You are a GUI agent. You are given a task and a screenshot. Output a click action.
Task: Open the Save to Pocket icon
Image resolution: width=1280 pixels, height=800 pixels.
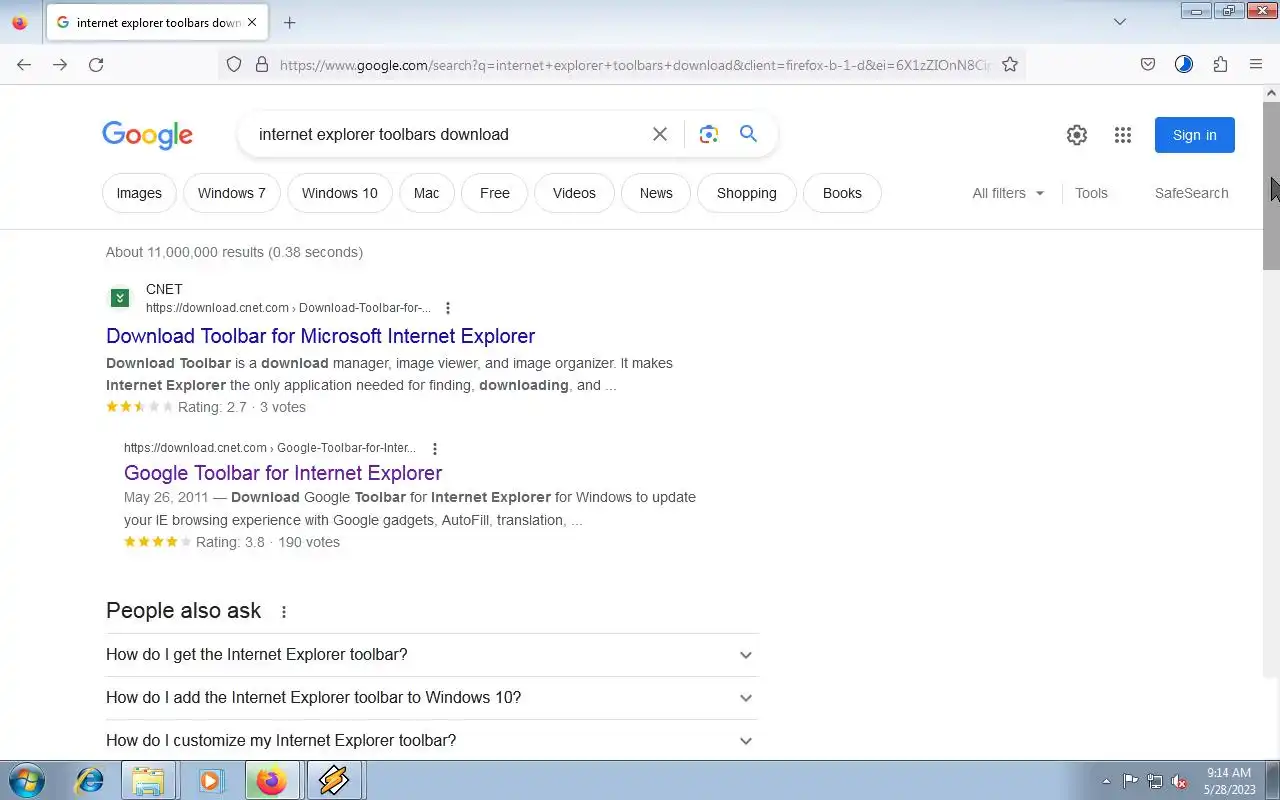coord(1148,64)
